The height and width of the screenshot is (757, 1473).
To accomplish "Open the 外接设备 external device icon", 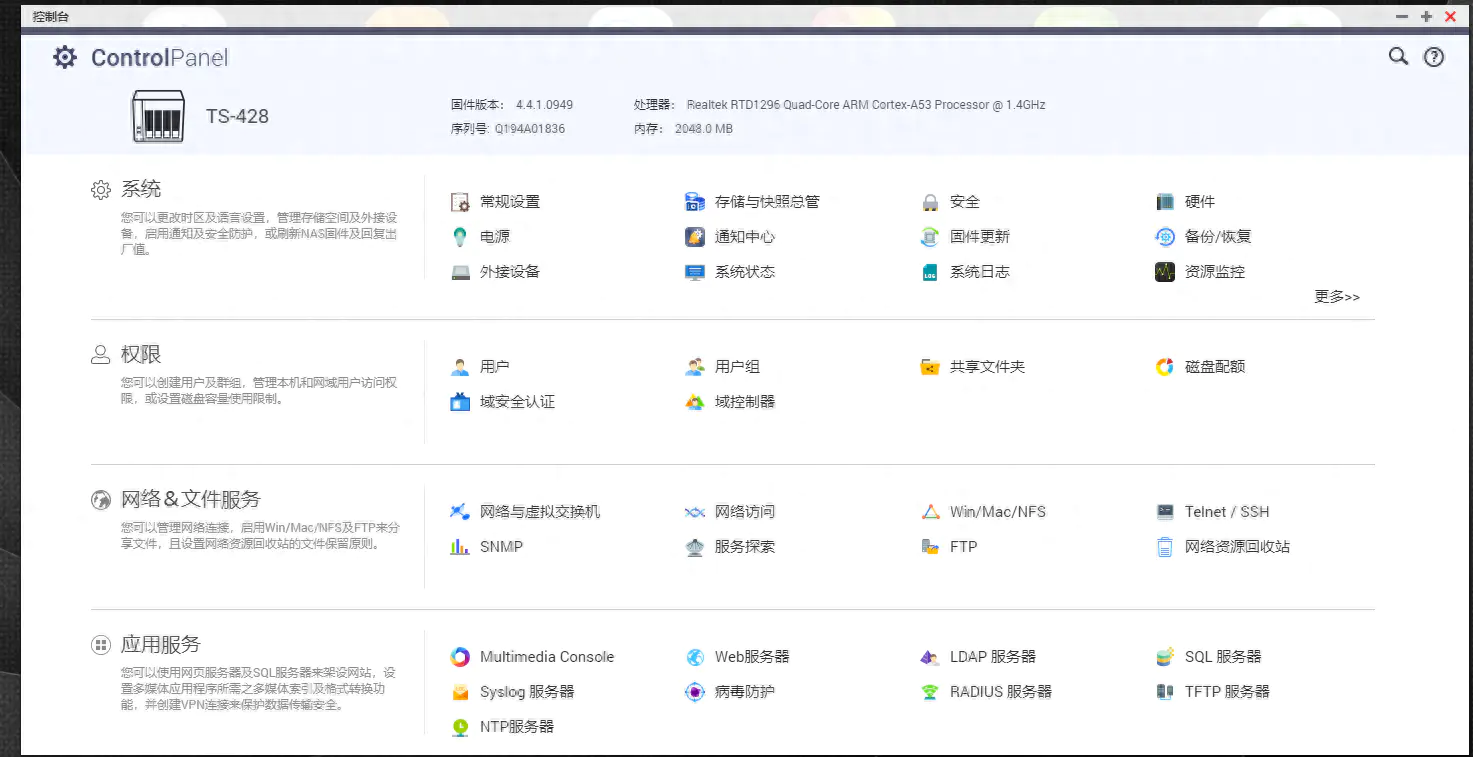I will (x=460, y=272).
